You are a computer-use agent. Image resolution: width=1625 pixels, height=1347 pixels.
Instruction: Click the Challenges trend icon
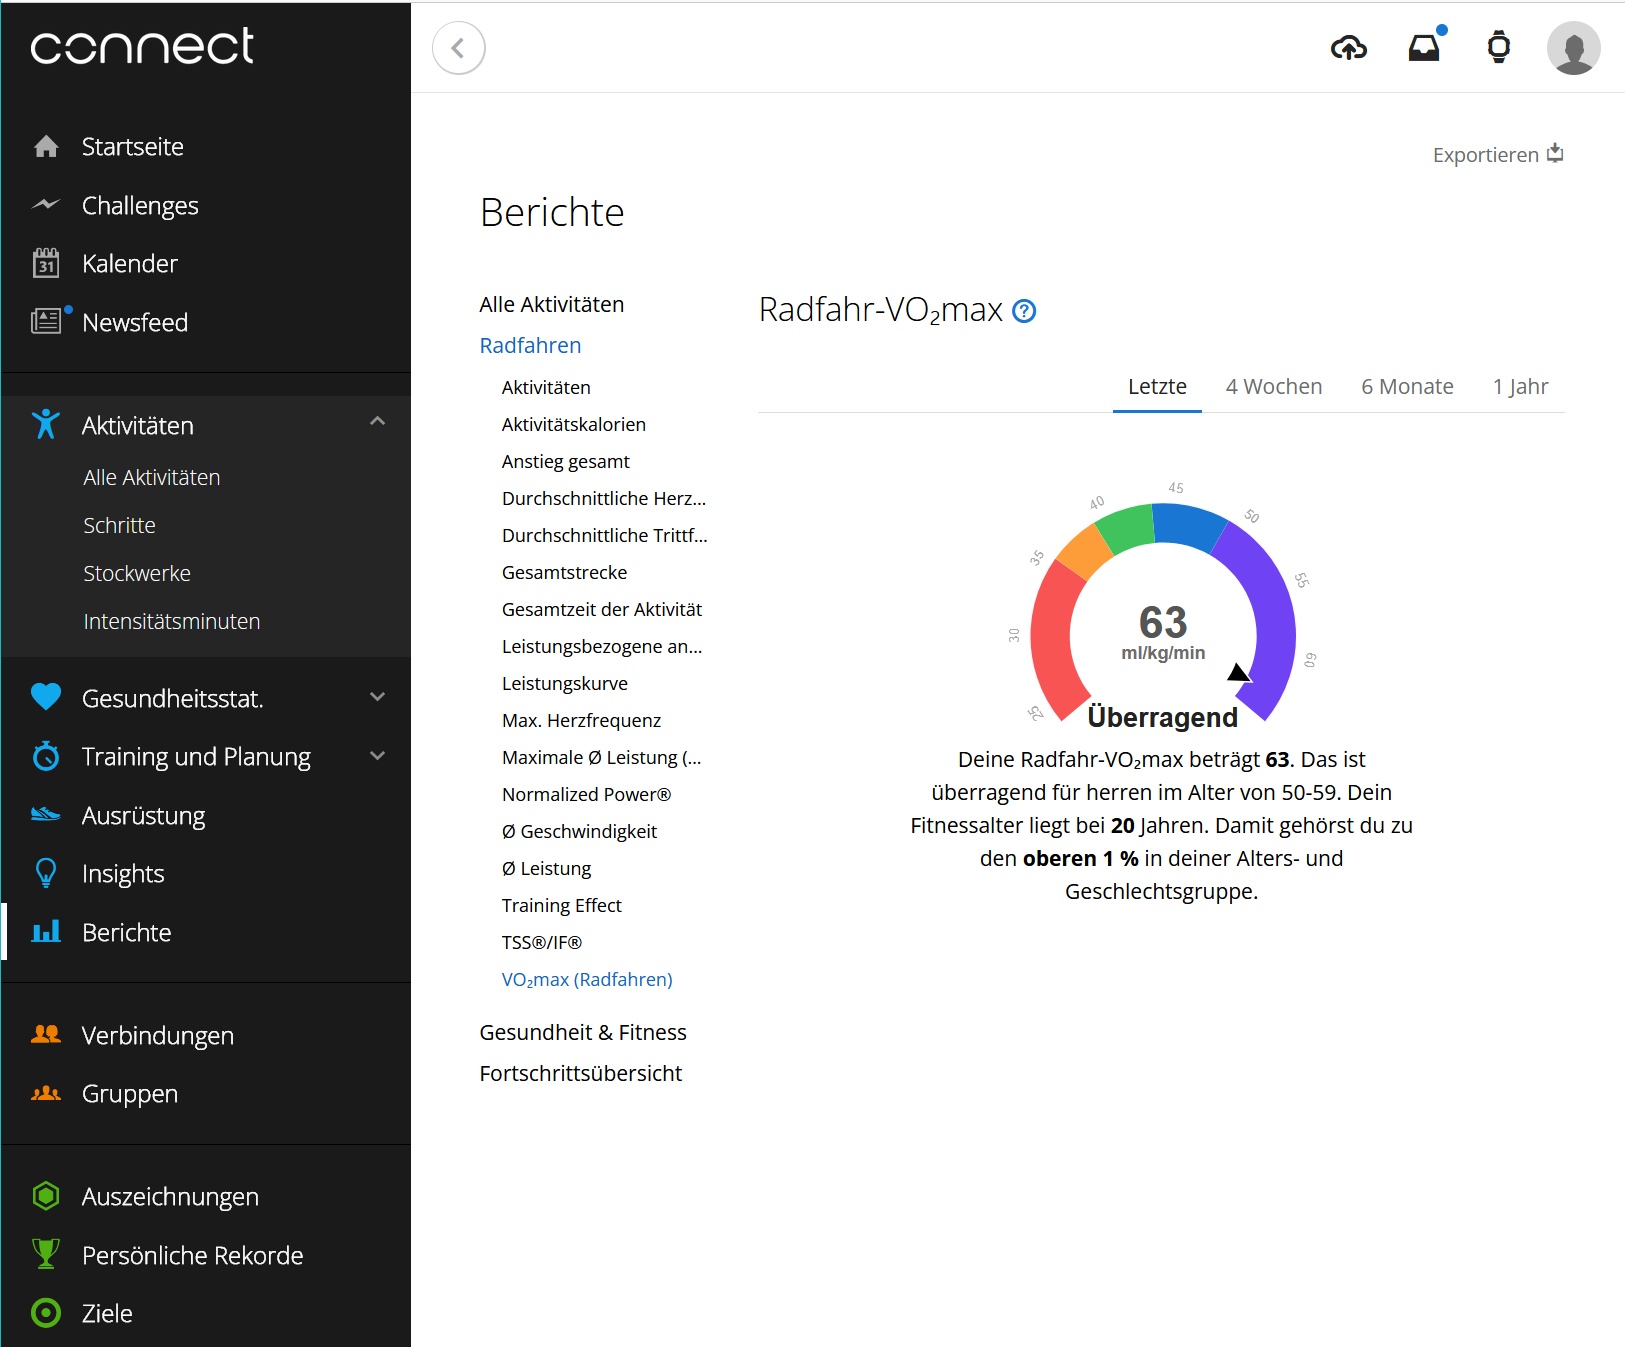pos(46,205)
